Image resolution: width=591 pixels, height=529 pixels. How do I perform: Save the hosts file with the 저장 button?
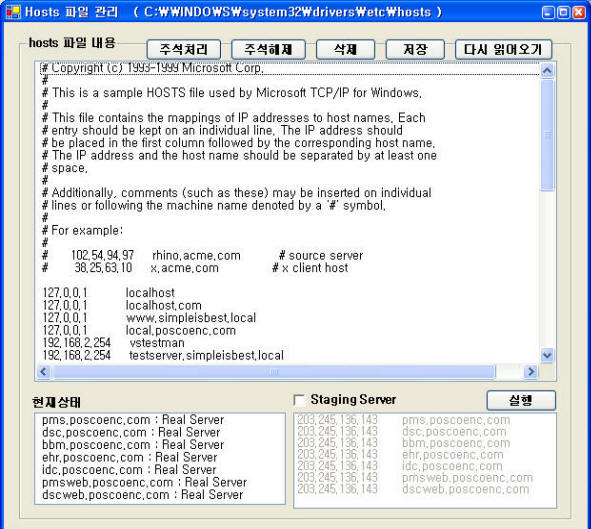[415, 49]
